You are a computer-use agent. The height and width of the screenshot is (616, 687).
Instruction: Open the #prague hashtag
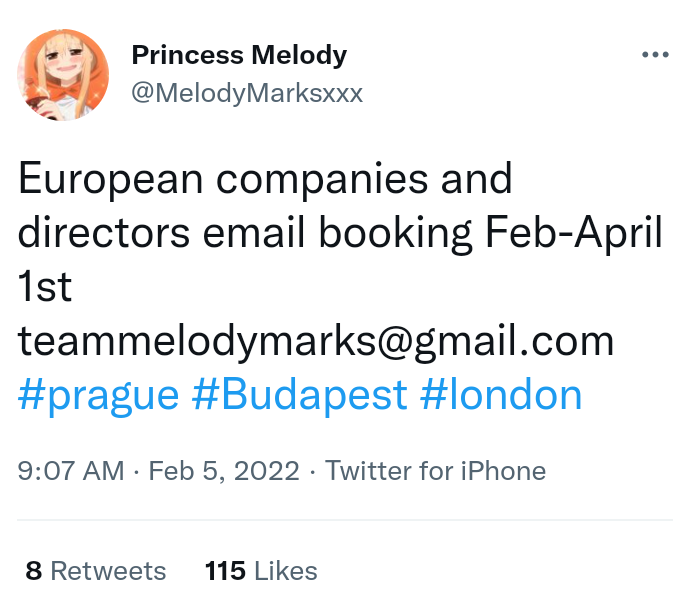tap(99, 395)
